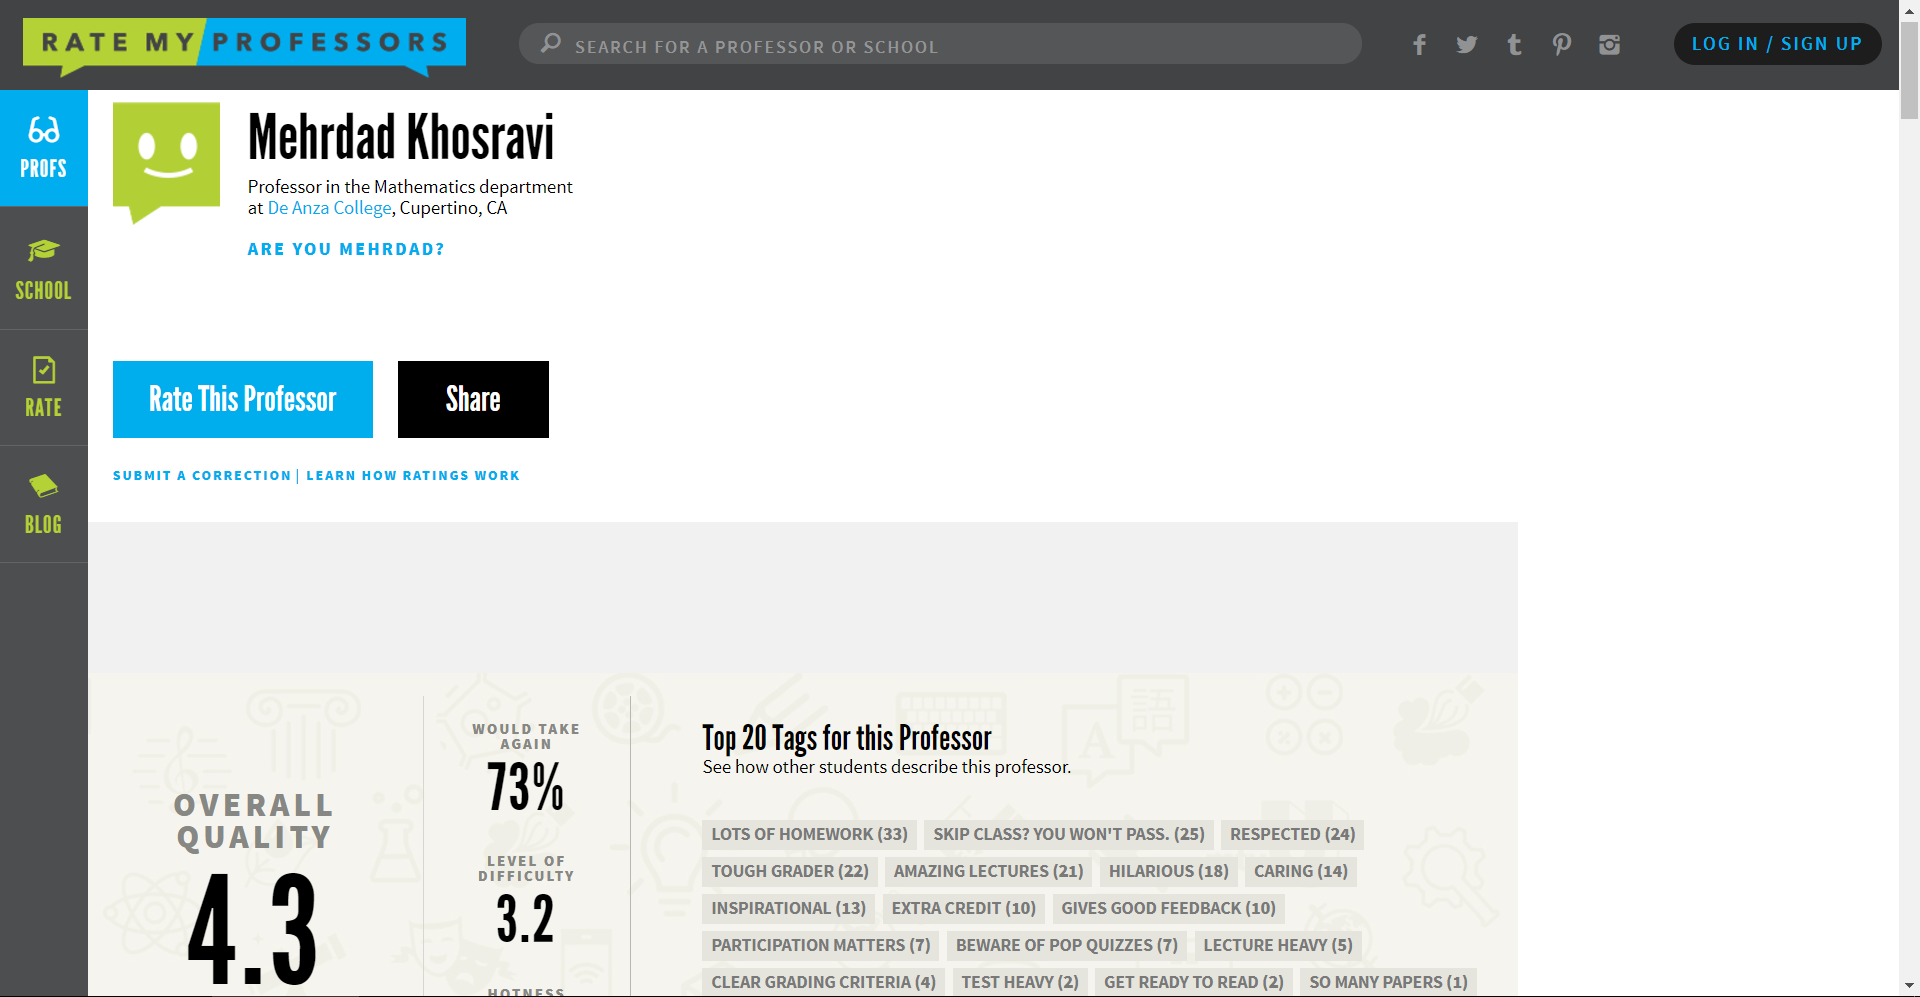The image size is (1920, 997).
Task: Click the Log In / Sign Up button
Action: 1777,44
